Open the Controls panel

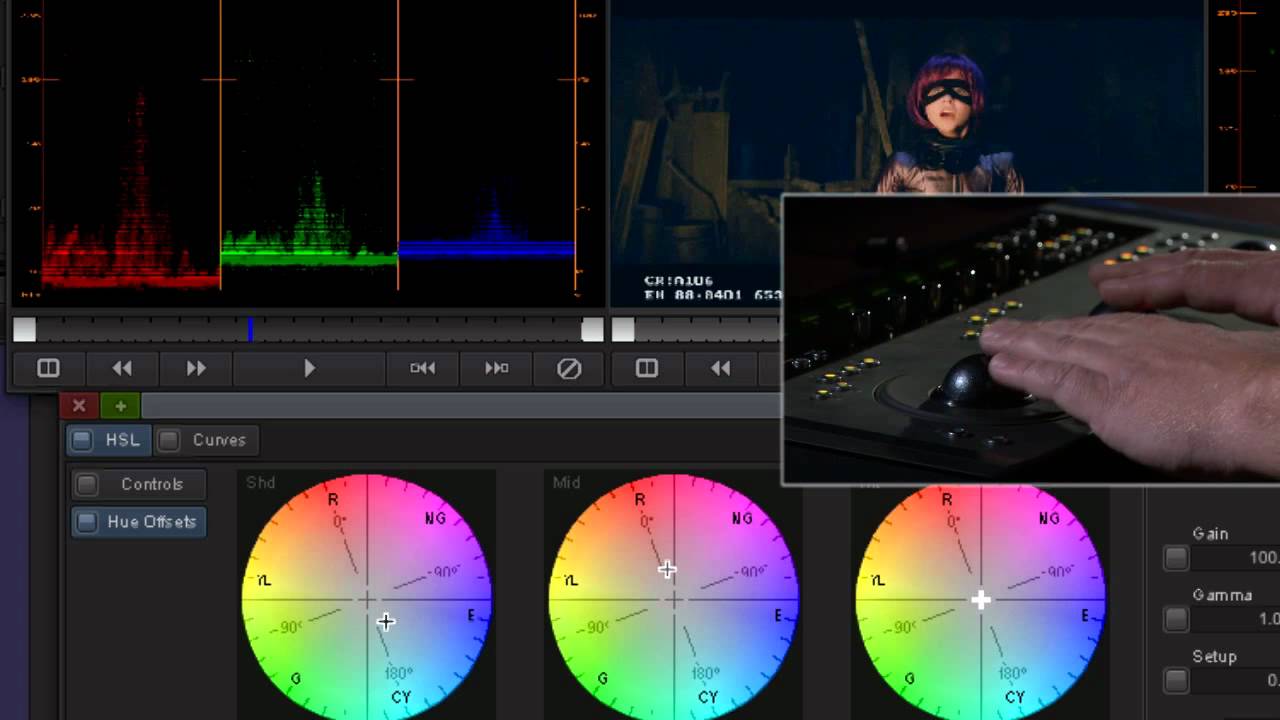152,484
